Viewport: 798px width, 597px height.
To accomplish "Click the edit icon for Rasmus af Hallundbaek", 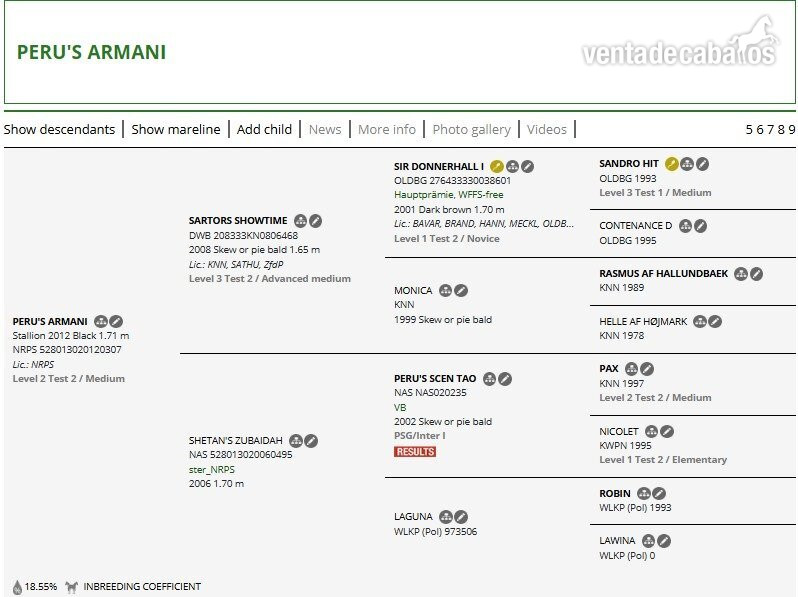I will tap(756, 274).
